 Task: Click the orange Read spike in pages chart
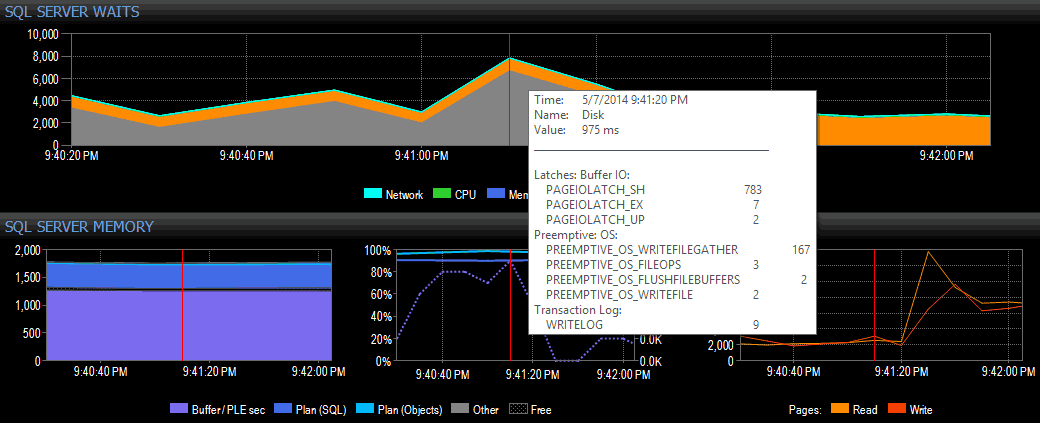coord(928,253)
